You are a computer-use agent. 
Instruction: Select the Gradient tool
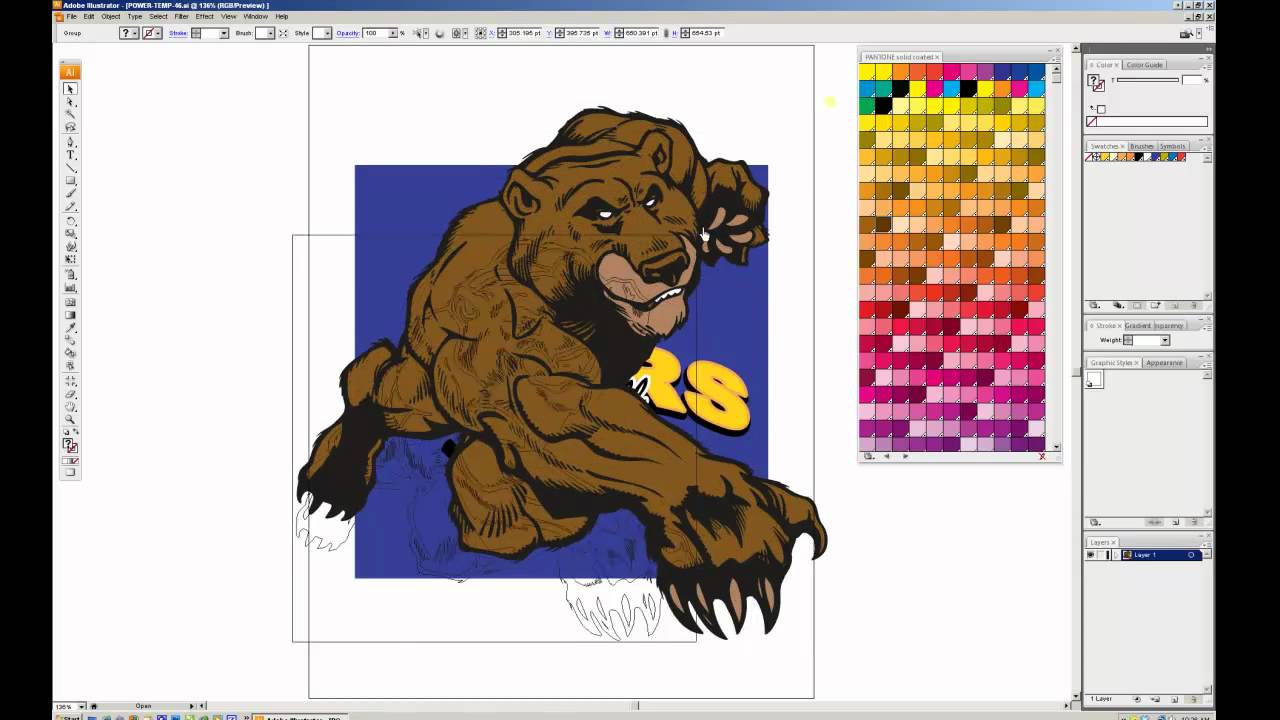point(70,314)
